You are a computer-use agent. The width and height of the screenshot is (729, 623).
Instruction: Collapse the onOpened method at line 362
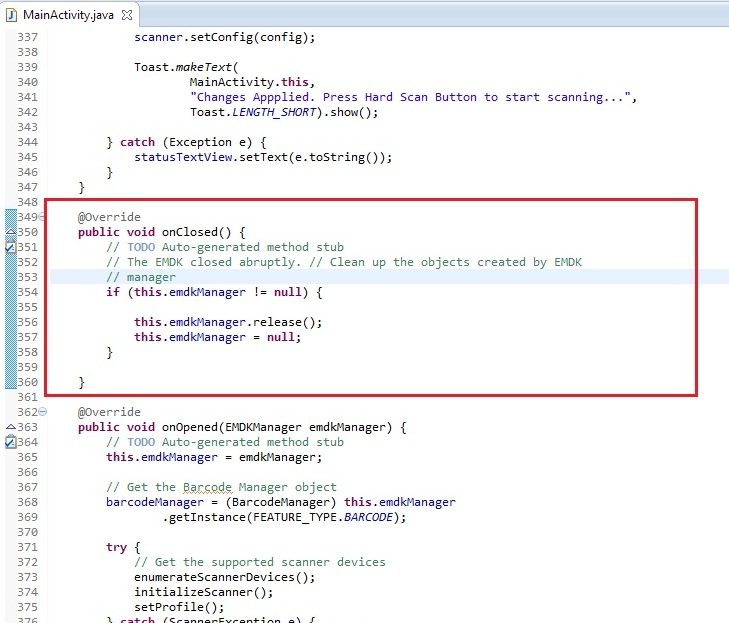[42, 412]
